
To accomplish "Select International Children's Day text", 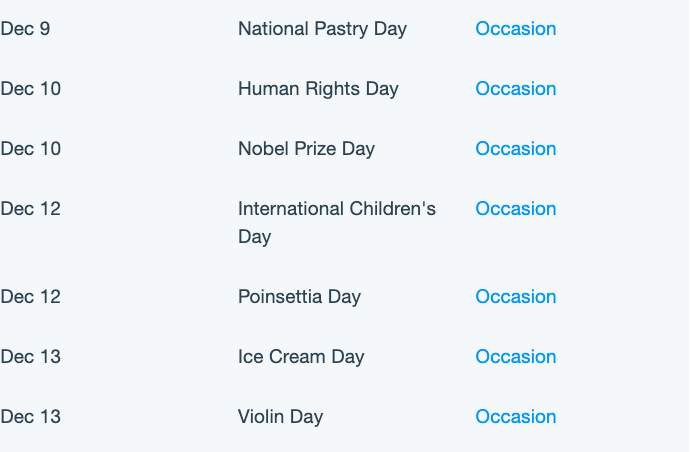I will pyautogui.click(x=337, y=223).
